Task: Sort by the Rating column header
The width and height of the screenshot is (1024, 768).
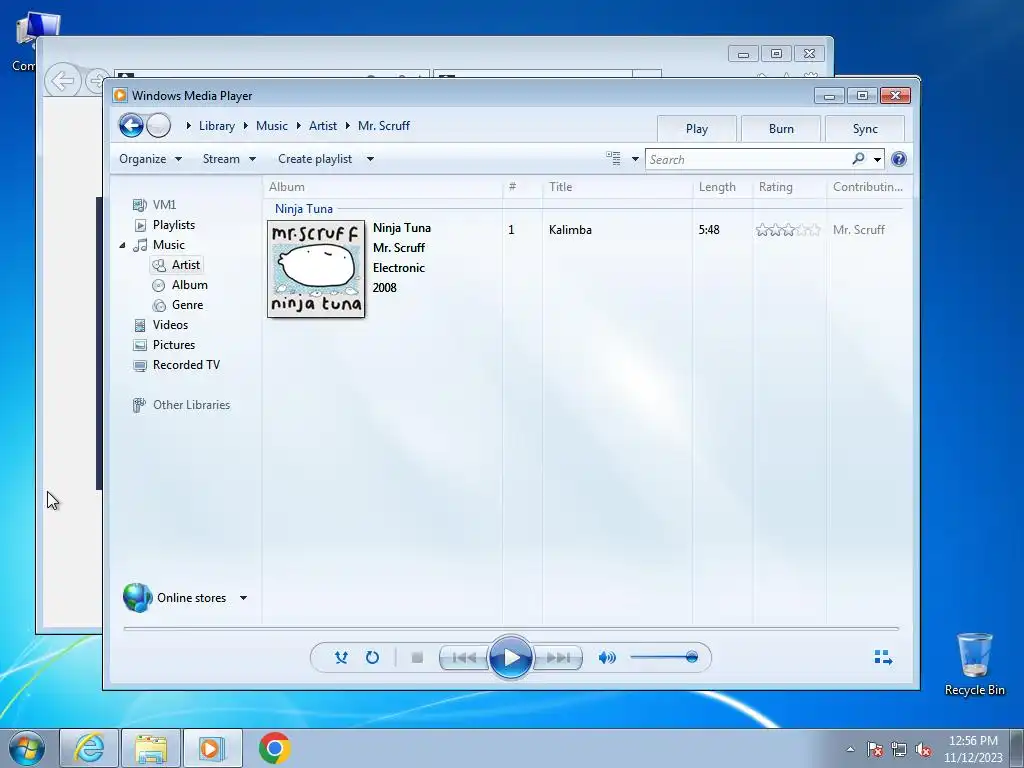Action: (x=790, y=187)
